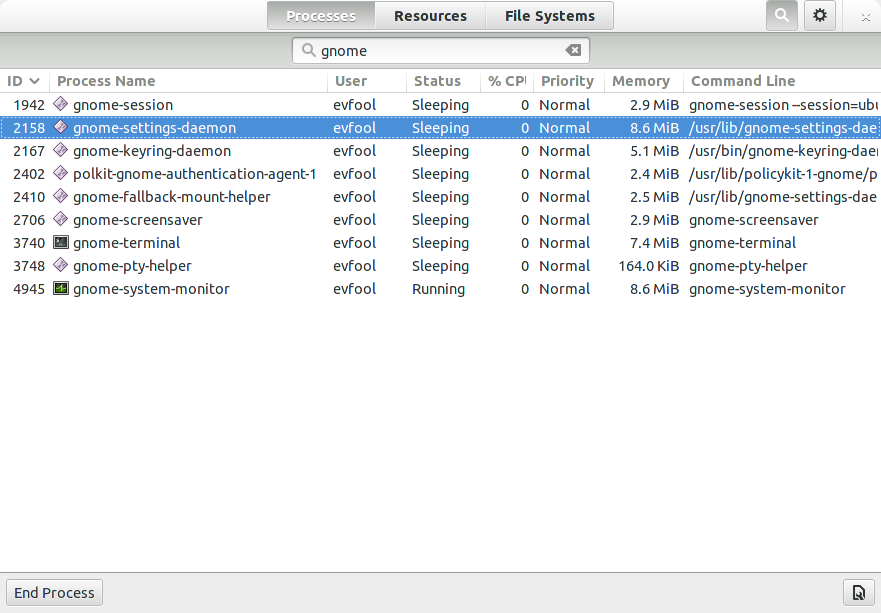
Task: Click the 5.1 MiB memory value
Action: (x=654, y=151)
